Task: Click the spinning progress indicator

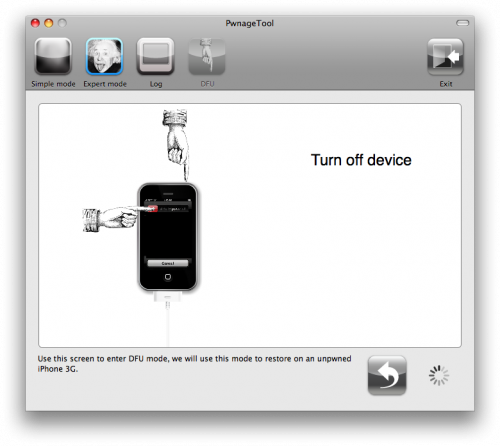Action: [439, 375]
